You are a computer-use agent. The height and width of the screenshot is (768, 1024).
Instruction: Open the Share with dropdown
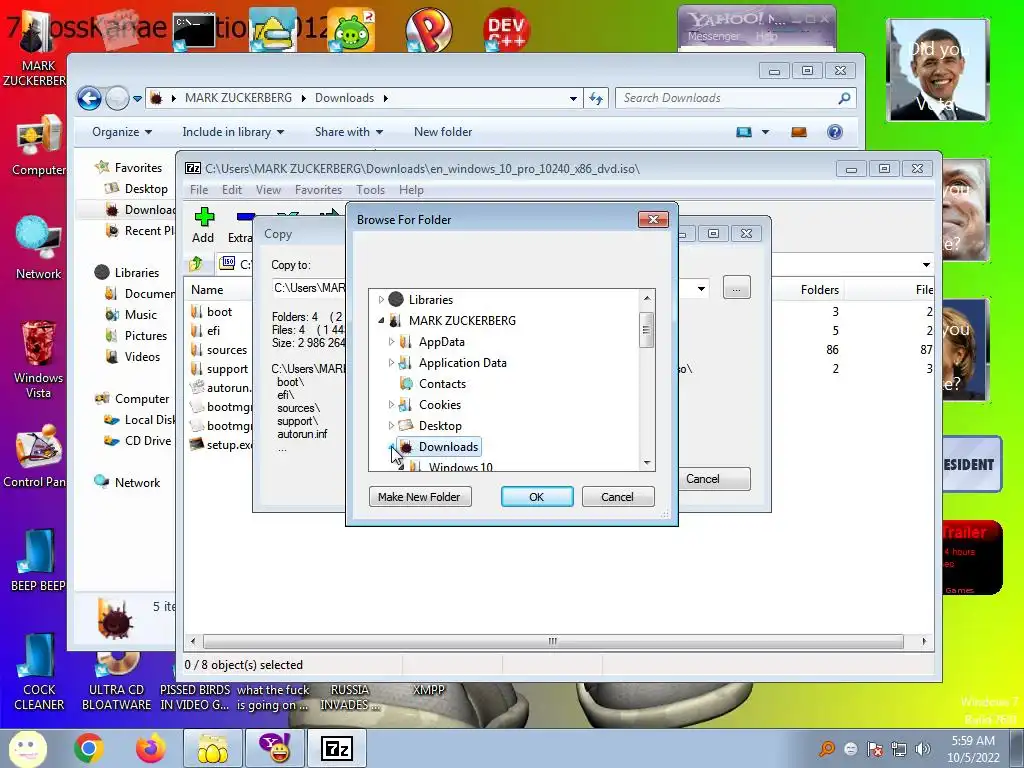point(349,132)
